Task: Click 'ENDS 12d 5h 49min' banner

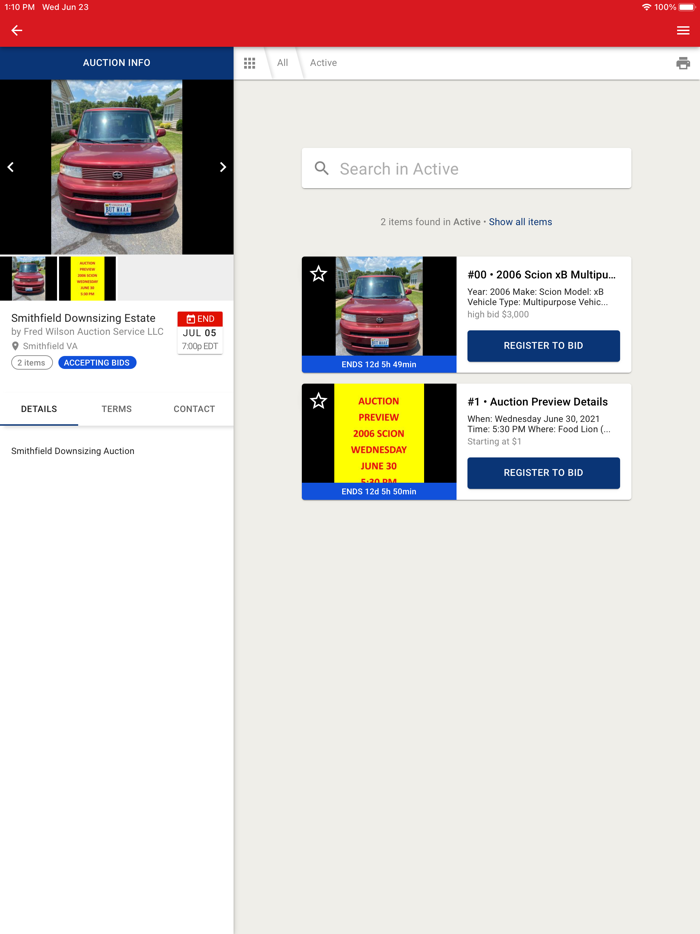Action: [x=379, y=364]
